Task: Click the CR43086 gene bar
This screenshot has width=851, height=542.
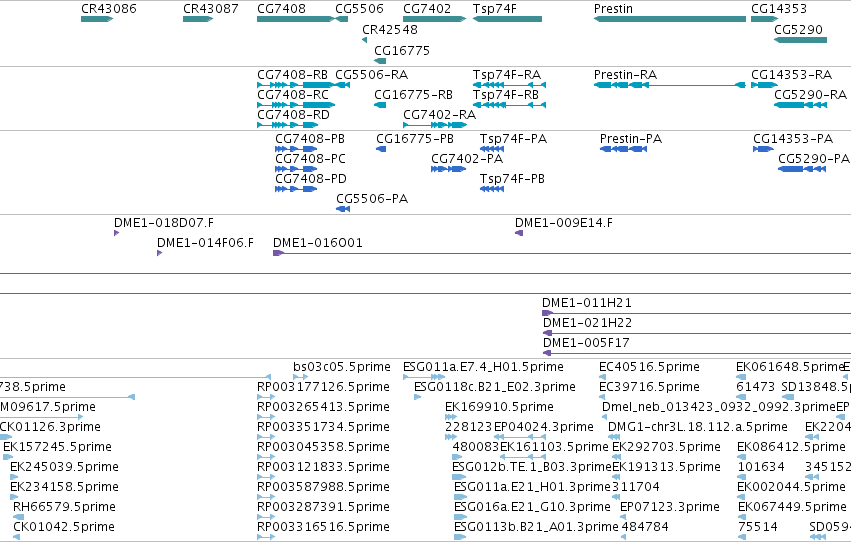Action: [97, 19]
